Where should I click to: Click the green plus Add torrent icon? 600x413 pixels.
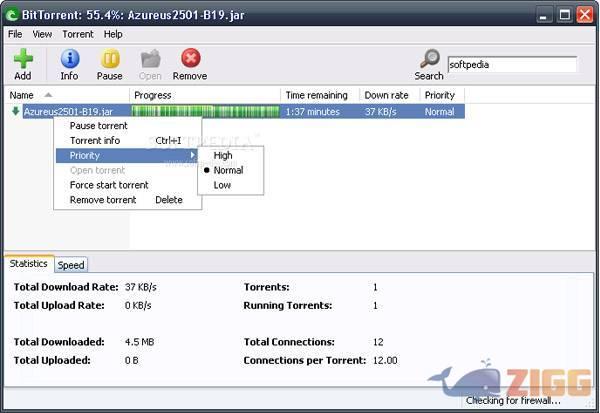(x=23, y=59)
